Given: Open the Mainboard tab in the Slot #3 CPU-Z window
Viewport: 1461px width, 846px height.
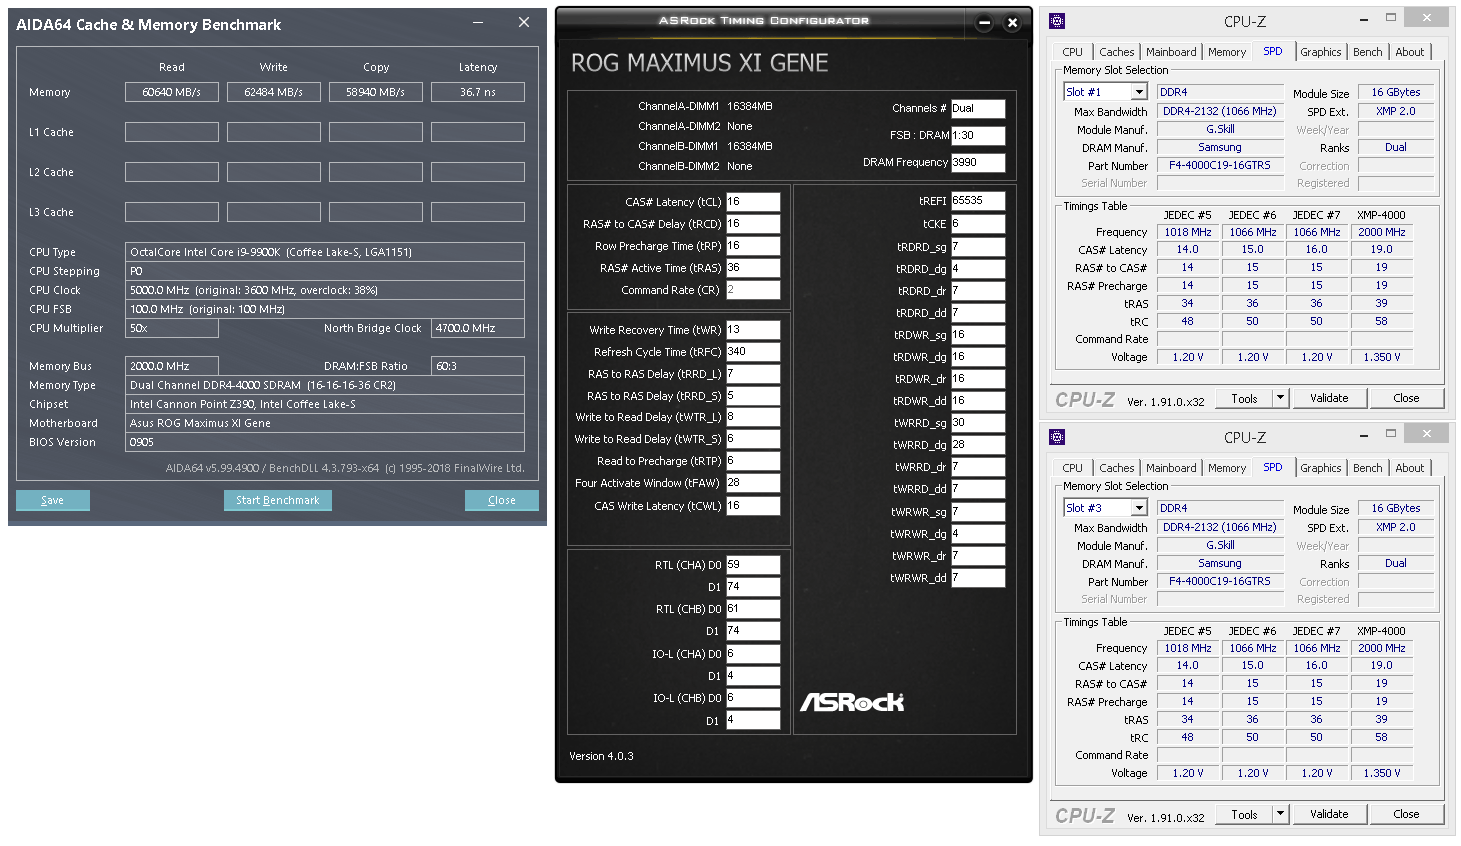Looking at the screenshot, I should [x=1170, y=468].
